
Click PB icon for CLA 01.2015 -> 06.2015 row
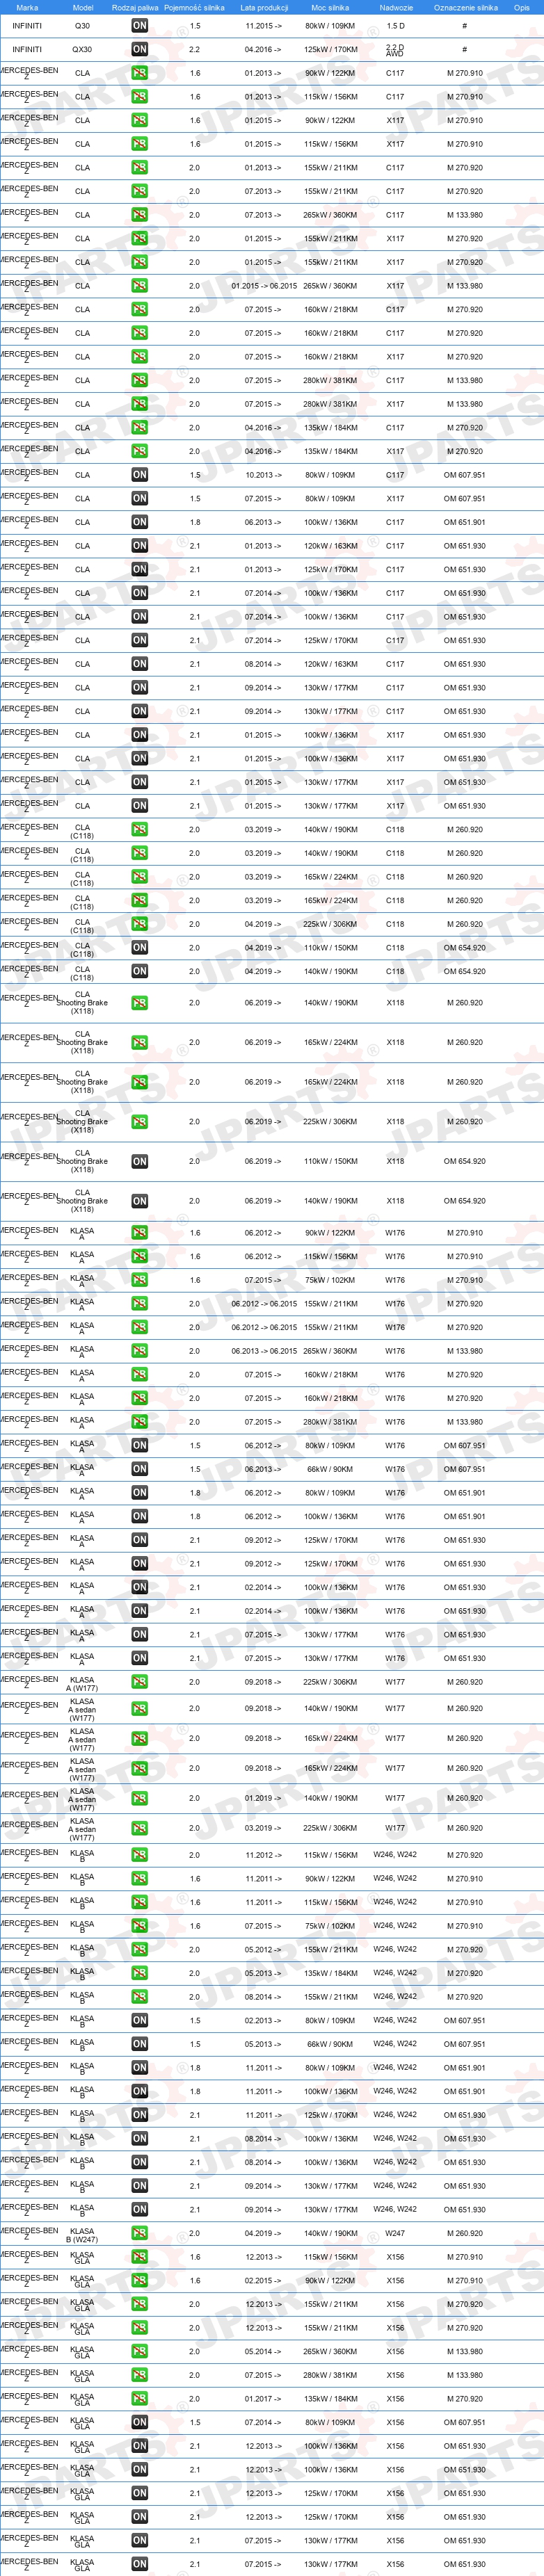point(139,286)
